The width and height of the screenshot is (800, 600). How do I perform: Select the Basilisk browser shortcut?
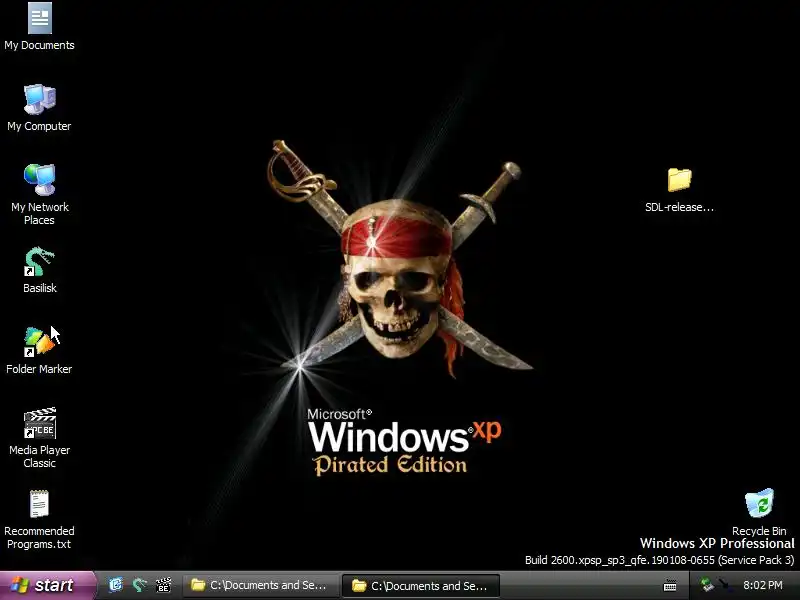click(39, 270)
